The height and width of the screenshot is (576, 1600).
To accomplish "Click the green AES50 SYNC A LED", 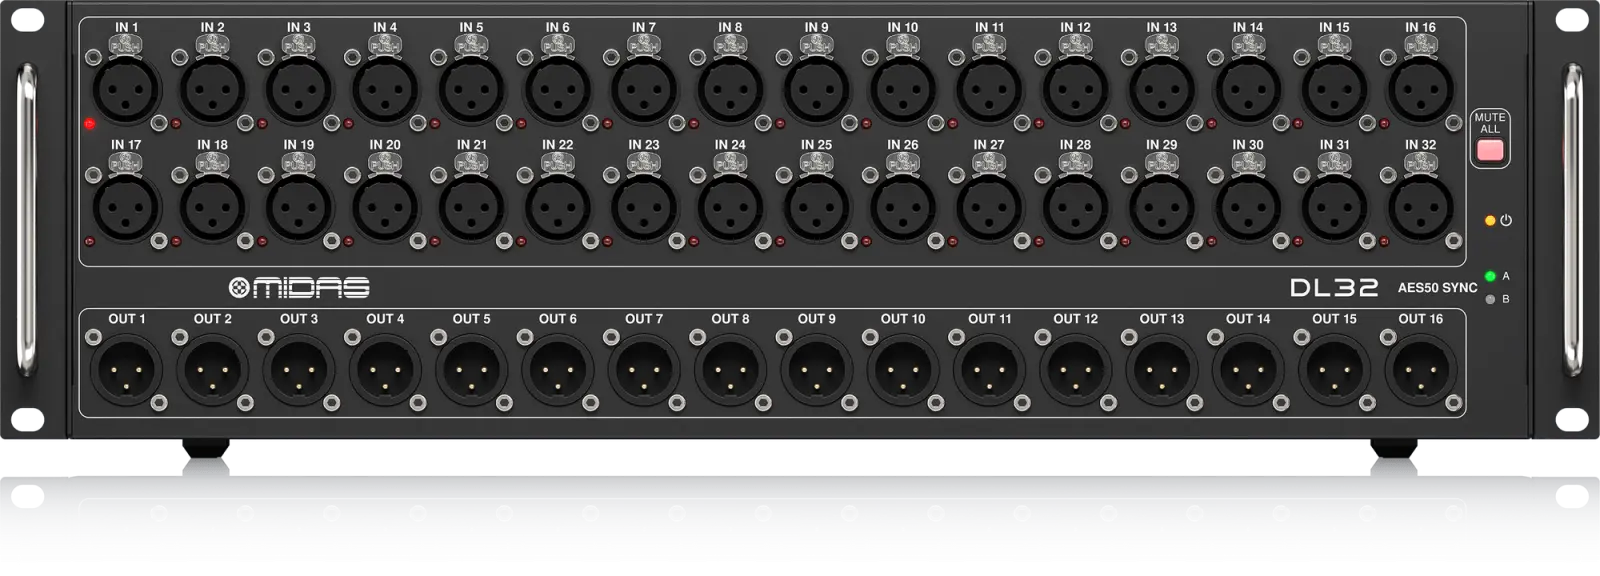I will (1490, 276).
